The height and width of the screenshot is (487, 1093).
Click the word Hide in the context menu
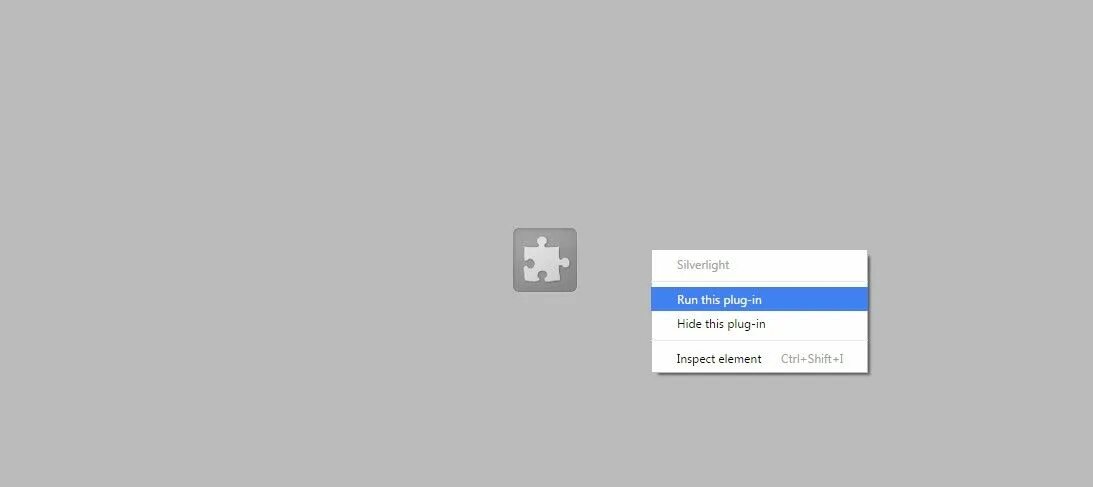tap(689, 324)
